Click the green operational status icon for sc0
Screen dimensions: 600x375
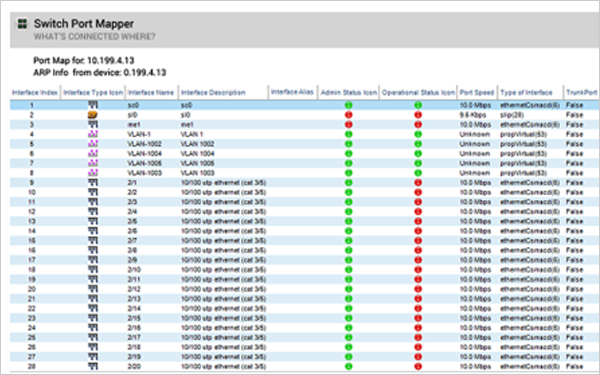[418, 105]
